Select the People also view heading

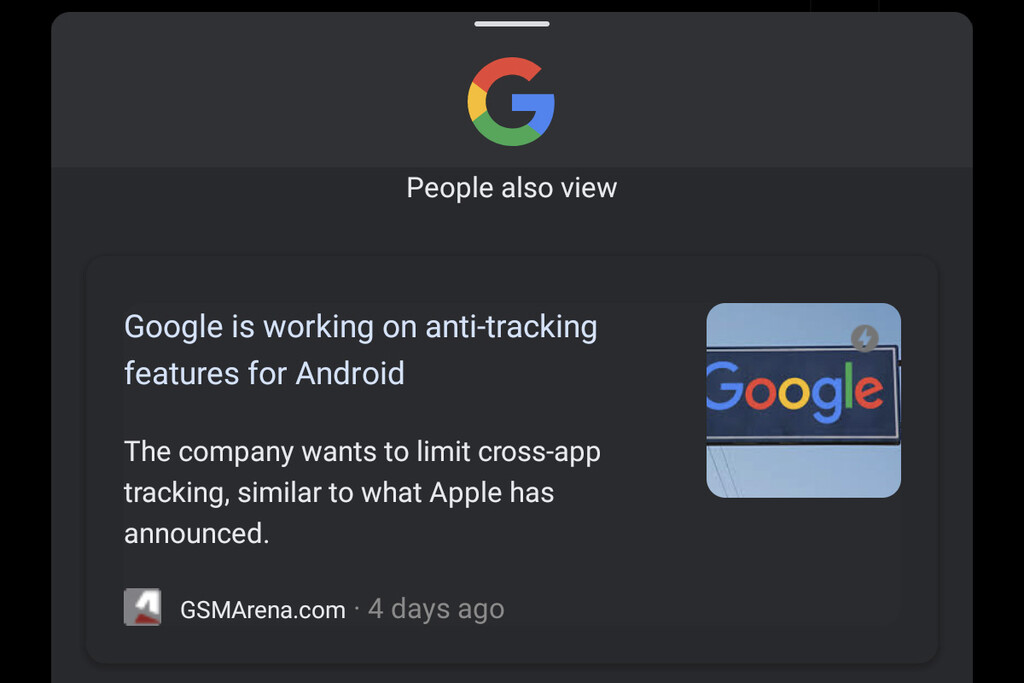[511, 187]
